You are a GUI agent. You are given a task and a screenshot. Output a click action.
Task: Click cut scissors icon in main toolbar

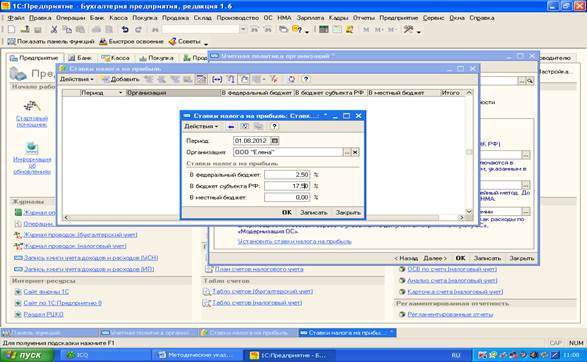[54, 30]
